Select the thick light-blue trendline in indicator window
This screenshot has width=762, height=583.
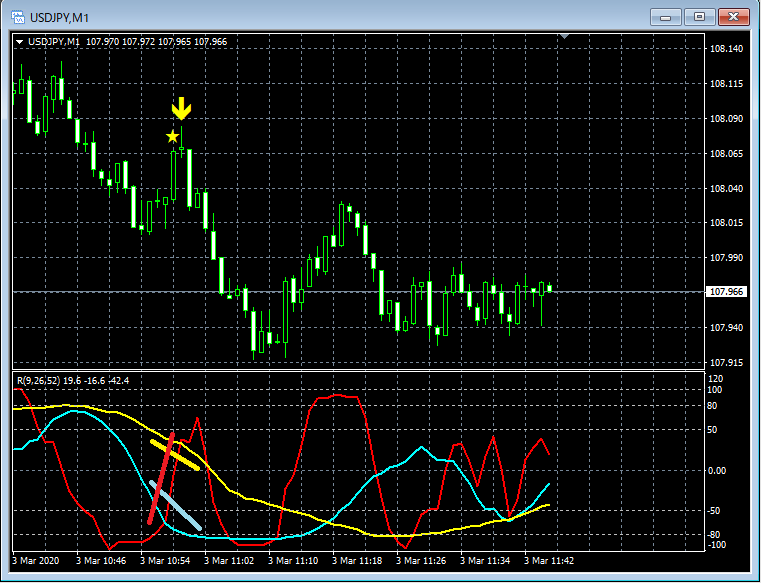[x=175, y=505]
